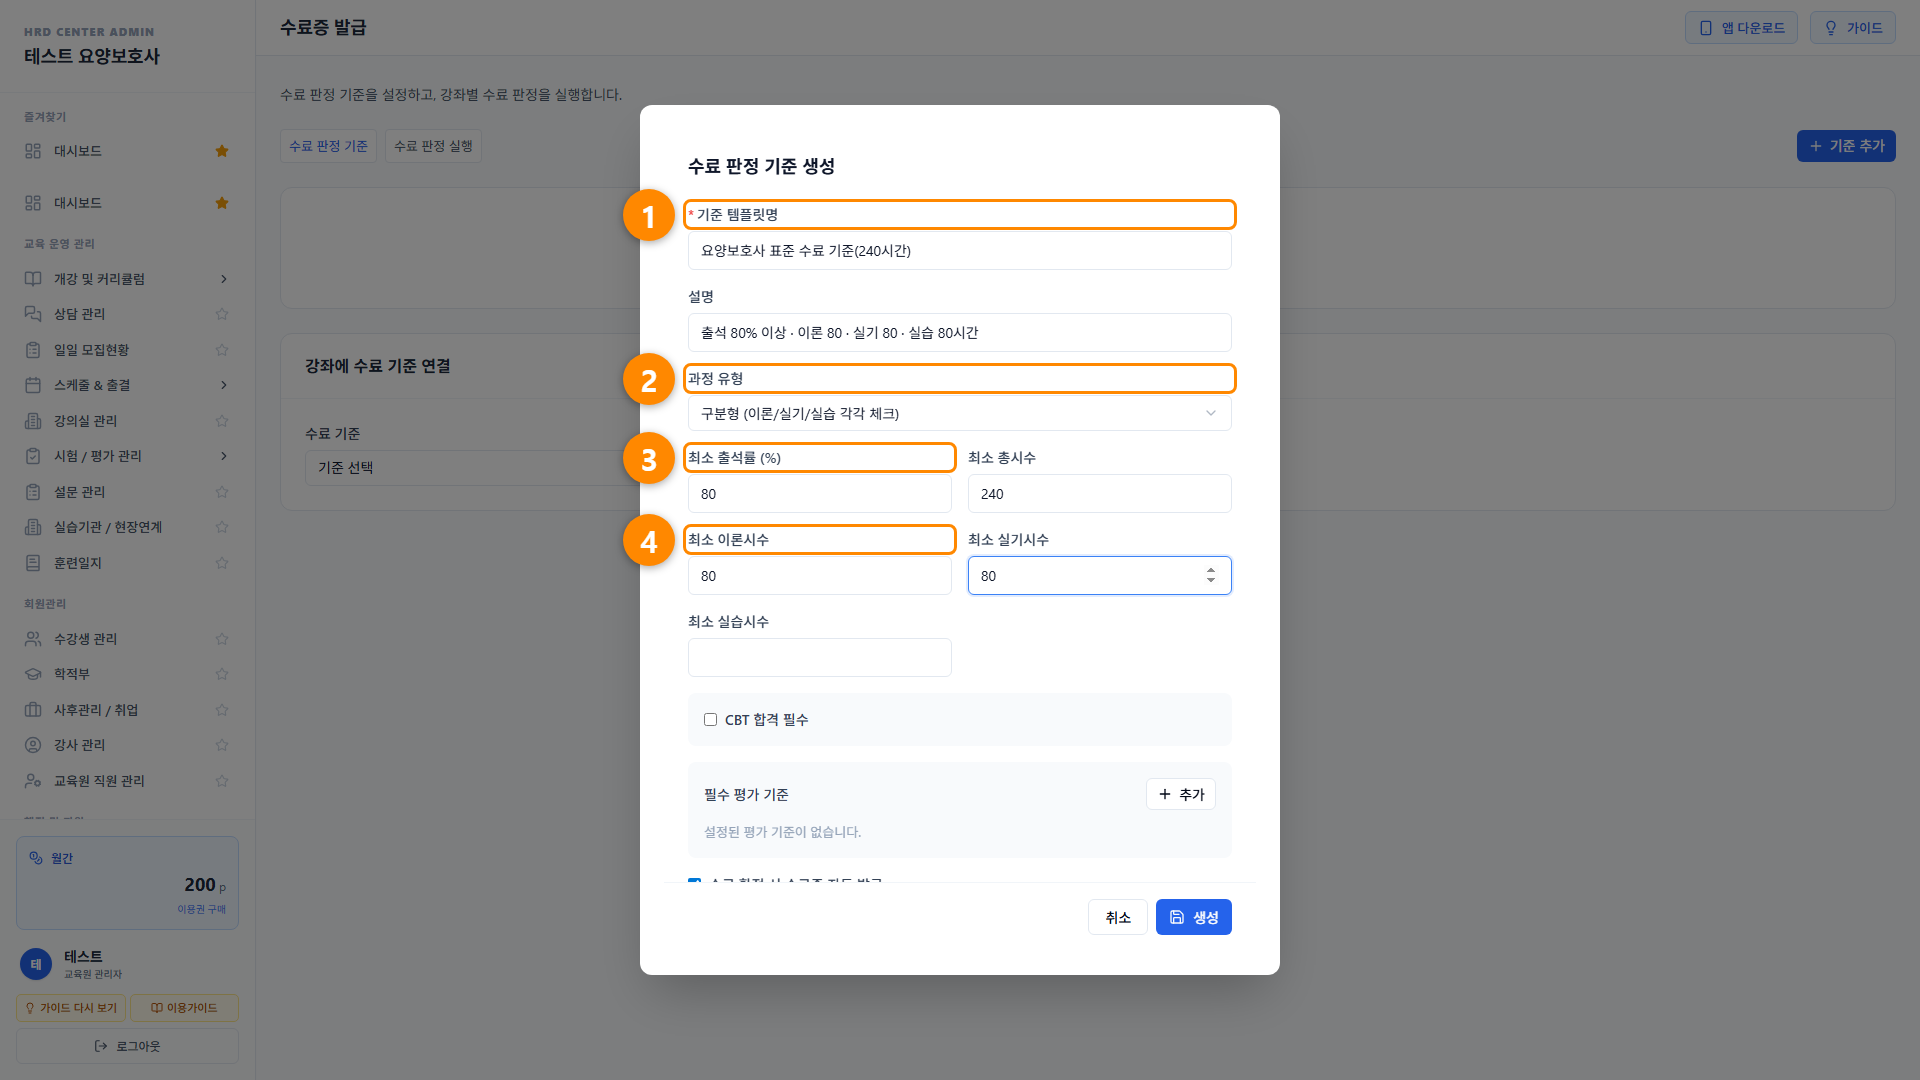Click the 이용권 구매 link
Viewport: 1920px width, 1080px height.
pos(201,909)
